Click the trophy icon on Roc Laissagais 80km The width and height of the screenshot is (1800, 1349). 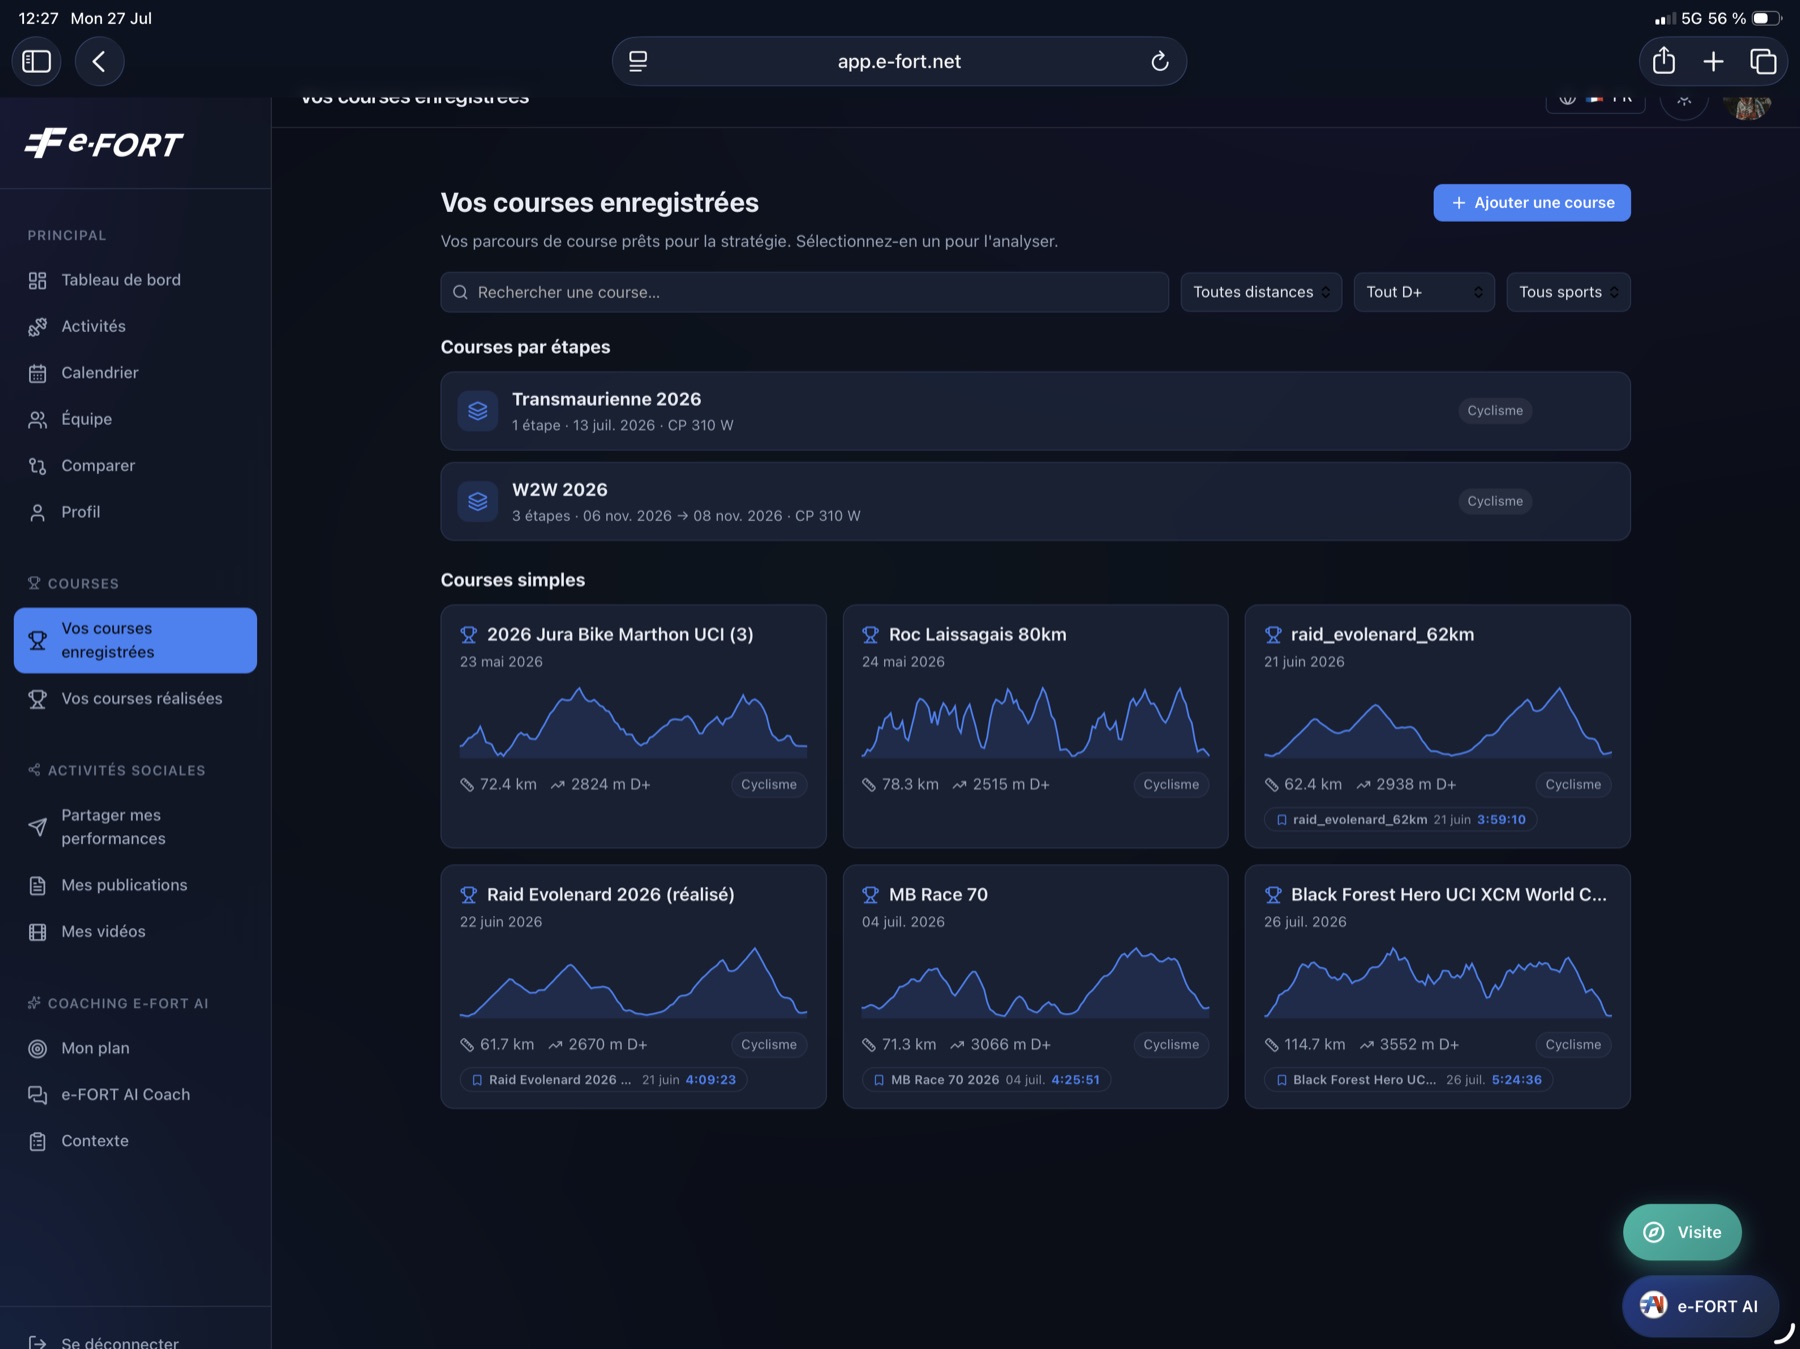[x=870, y=635]
